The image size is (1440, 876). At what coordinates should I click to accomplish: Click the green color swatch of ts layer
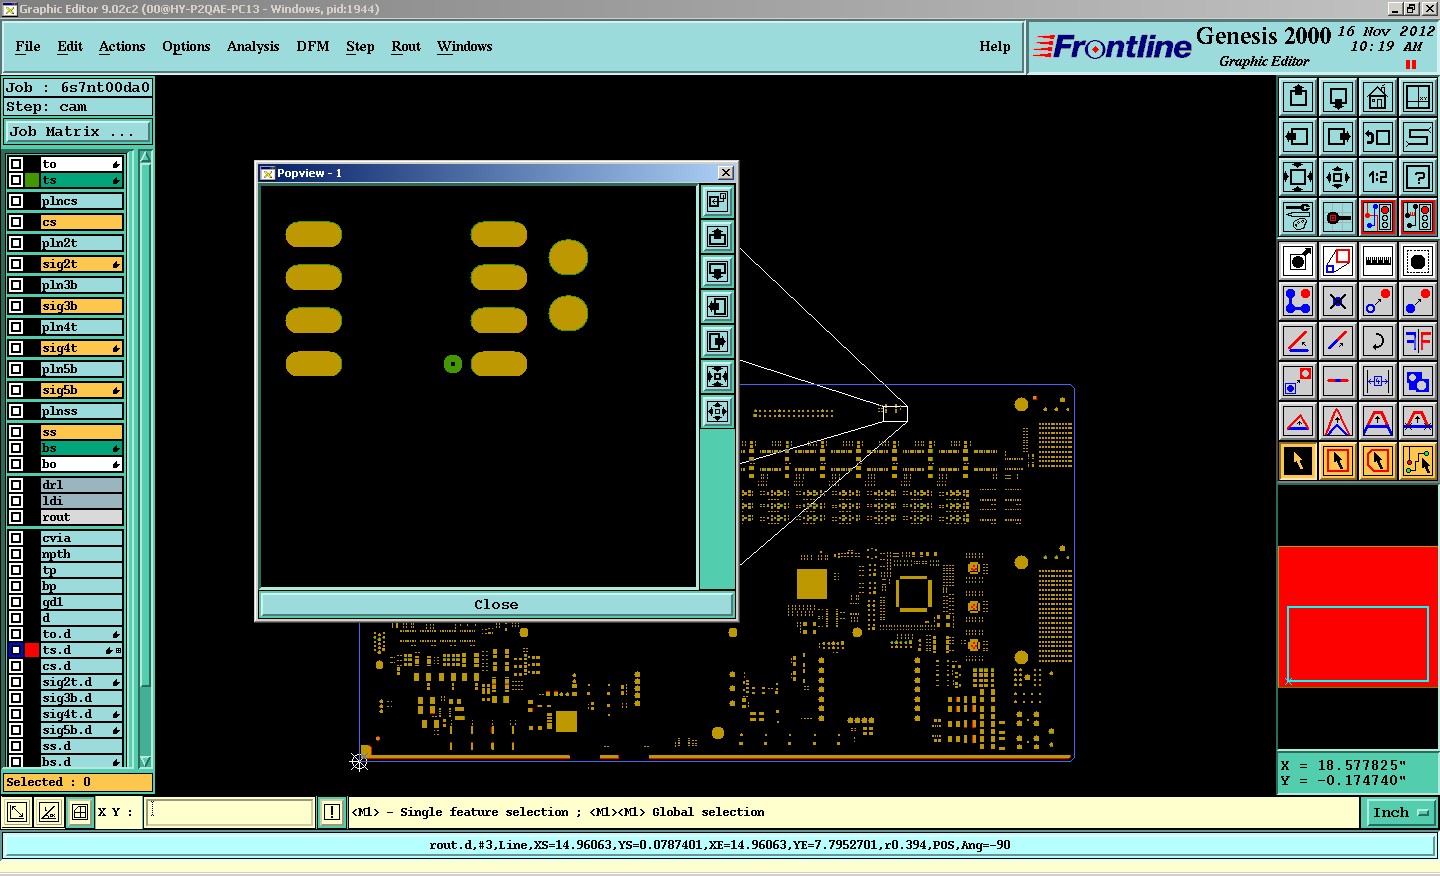pos(32,180)
